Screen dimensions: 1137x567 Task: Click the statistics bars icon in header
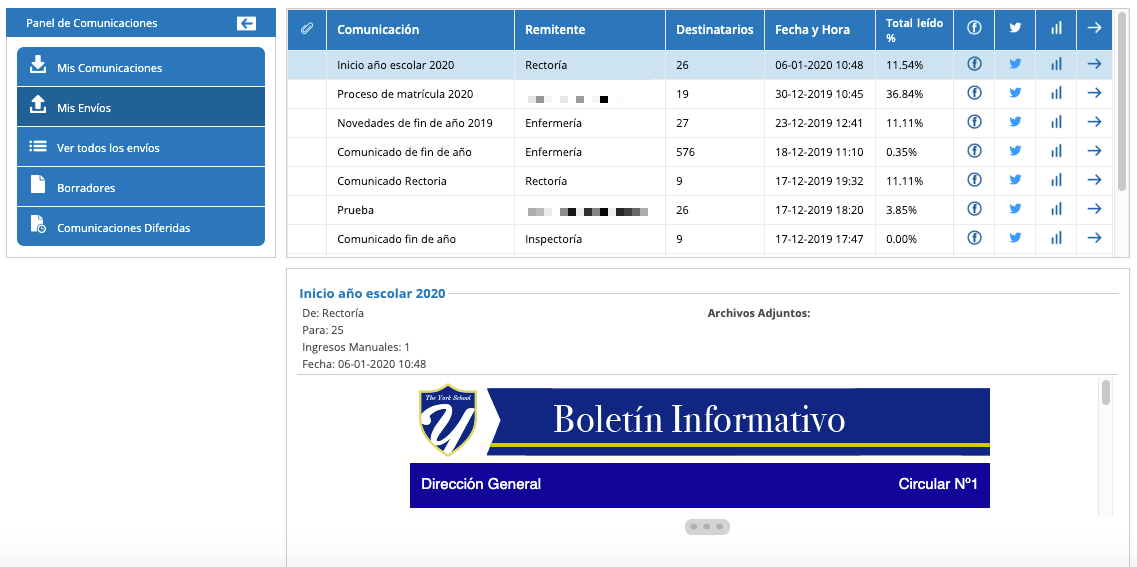(x=1056, y=28)
